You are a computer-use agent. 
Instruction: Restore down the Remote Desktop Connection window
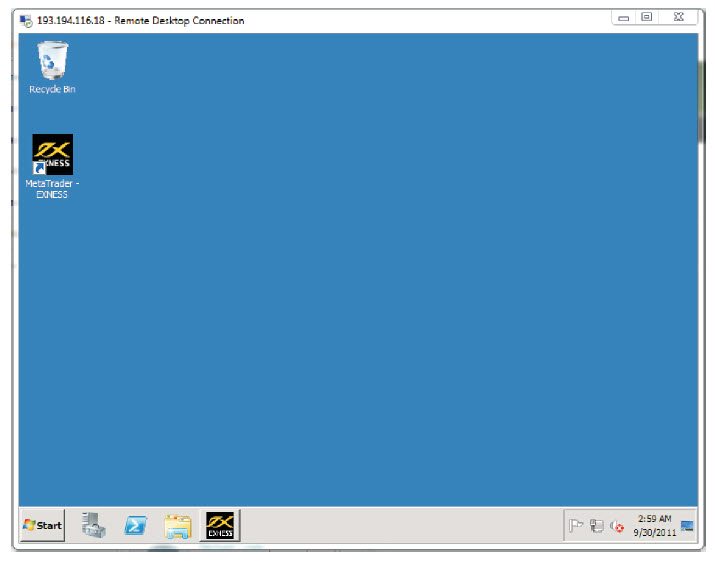pyautogui.click(x=648, y=18)
